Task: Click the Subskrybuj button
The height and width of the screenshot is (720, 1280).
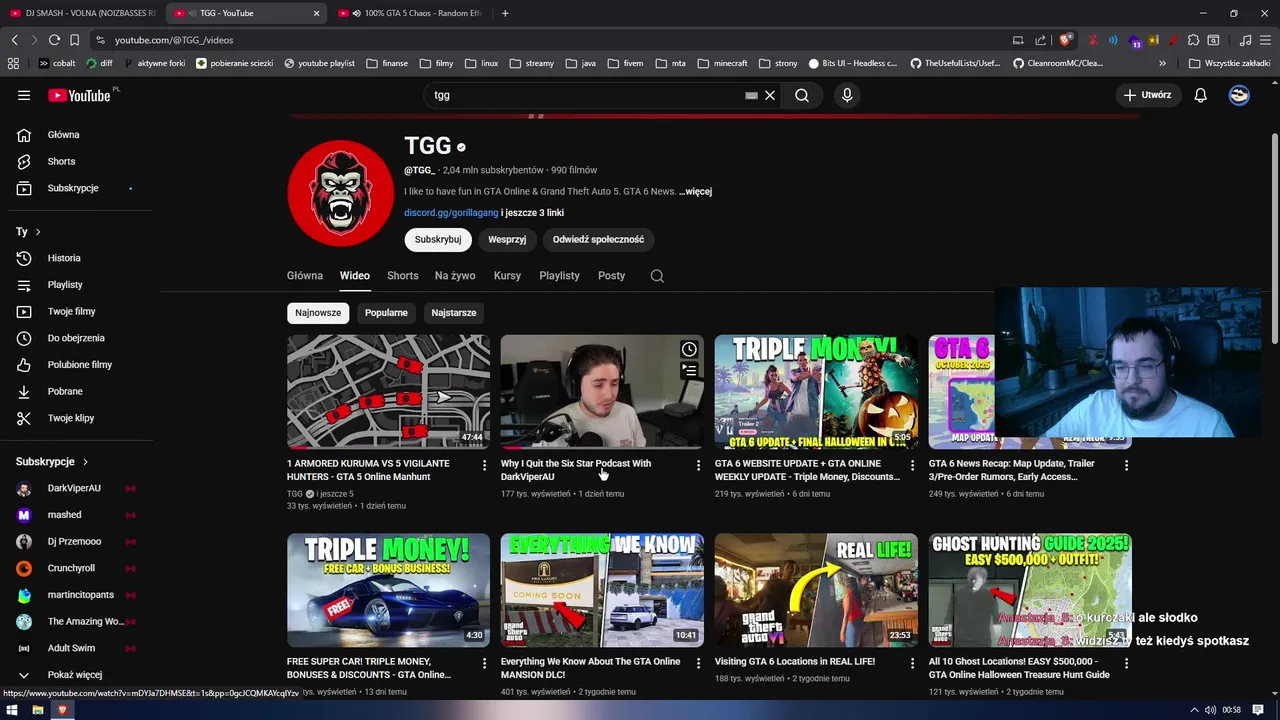Action: (x=438, y=240)
